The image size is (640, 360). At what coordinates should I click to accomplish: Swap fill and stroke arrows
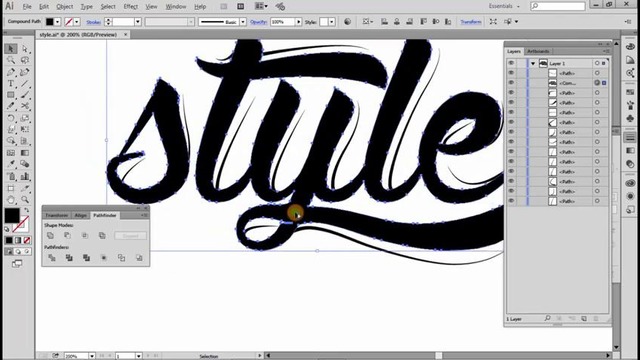click(27, 210)
